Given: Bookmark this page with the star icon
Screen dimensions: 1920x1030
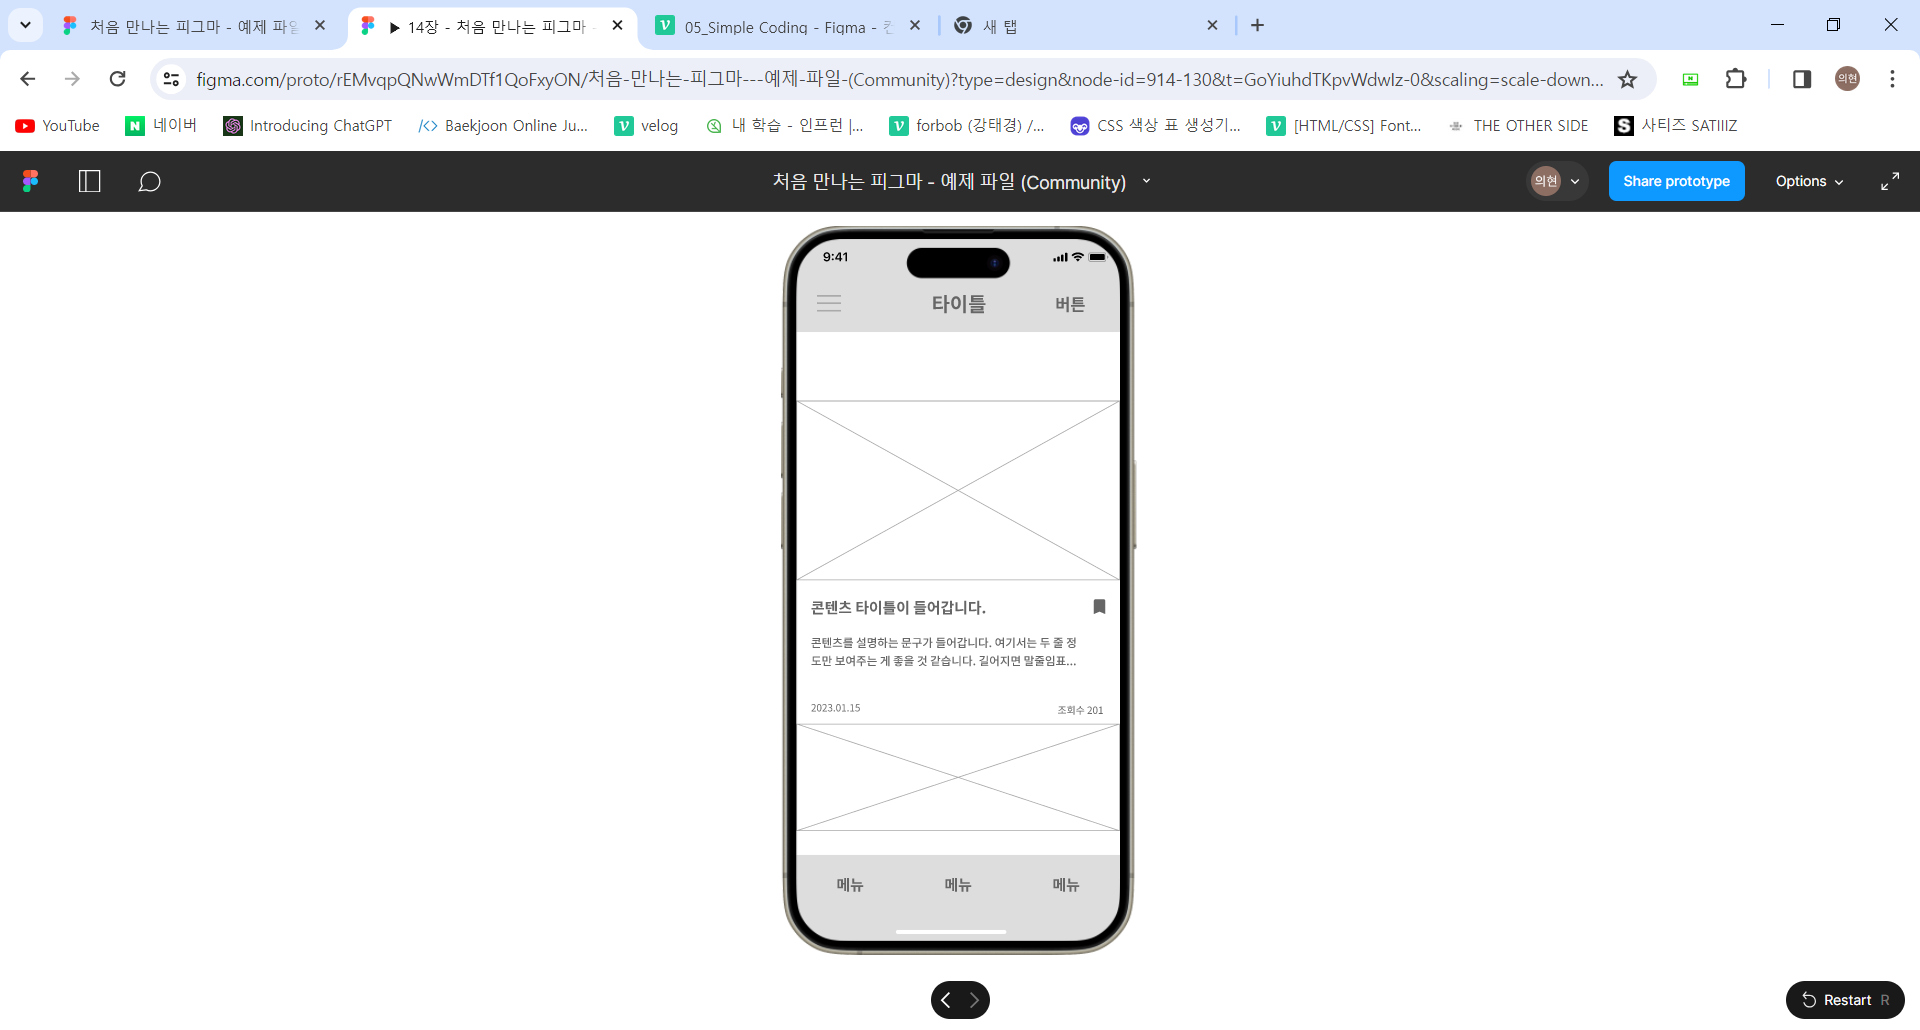Looking at the screenshot, I should [x=1627, y=79].
